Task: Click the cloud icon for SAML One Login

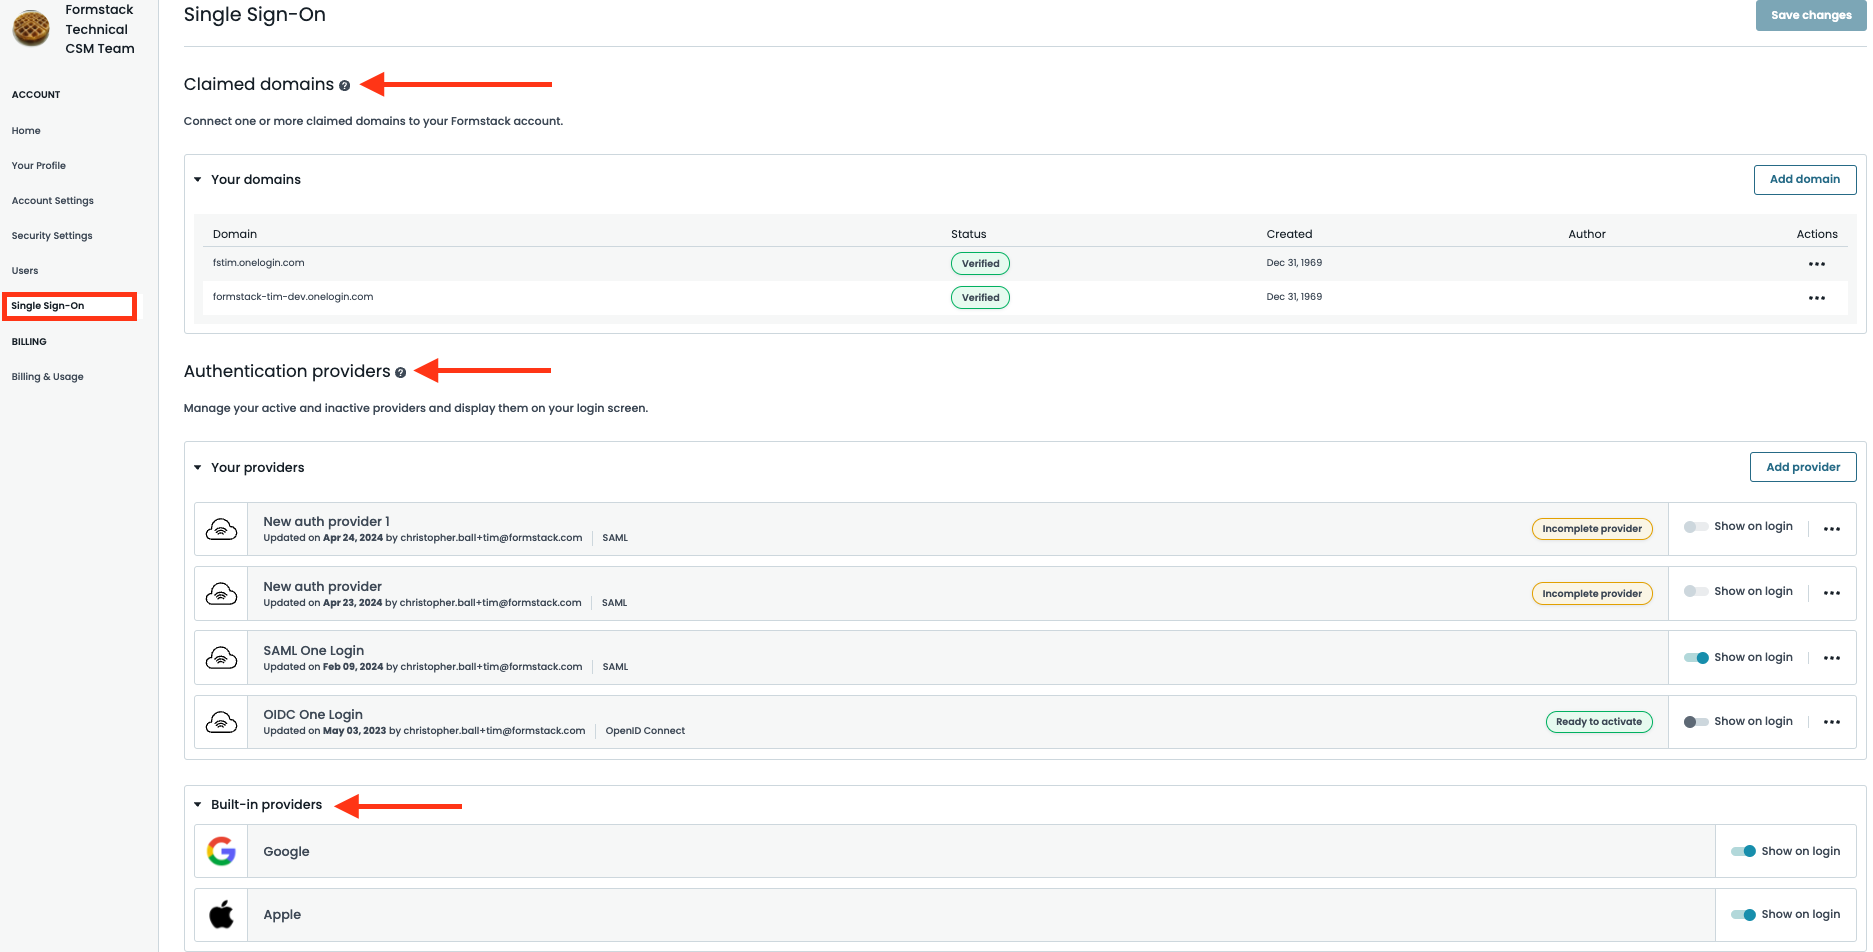Action: pyautogui.click(x=220, y=657)
